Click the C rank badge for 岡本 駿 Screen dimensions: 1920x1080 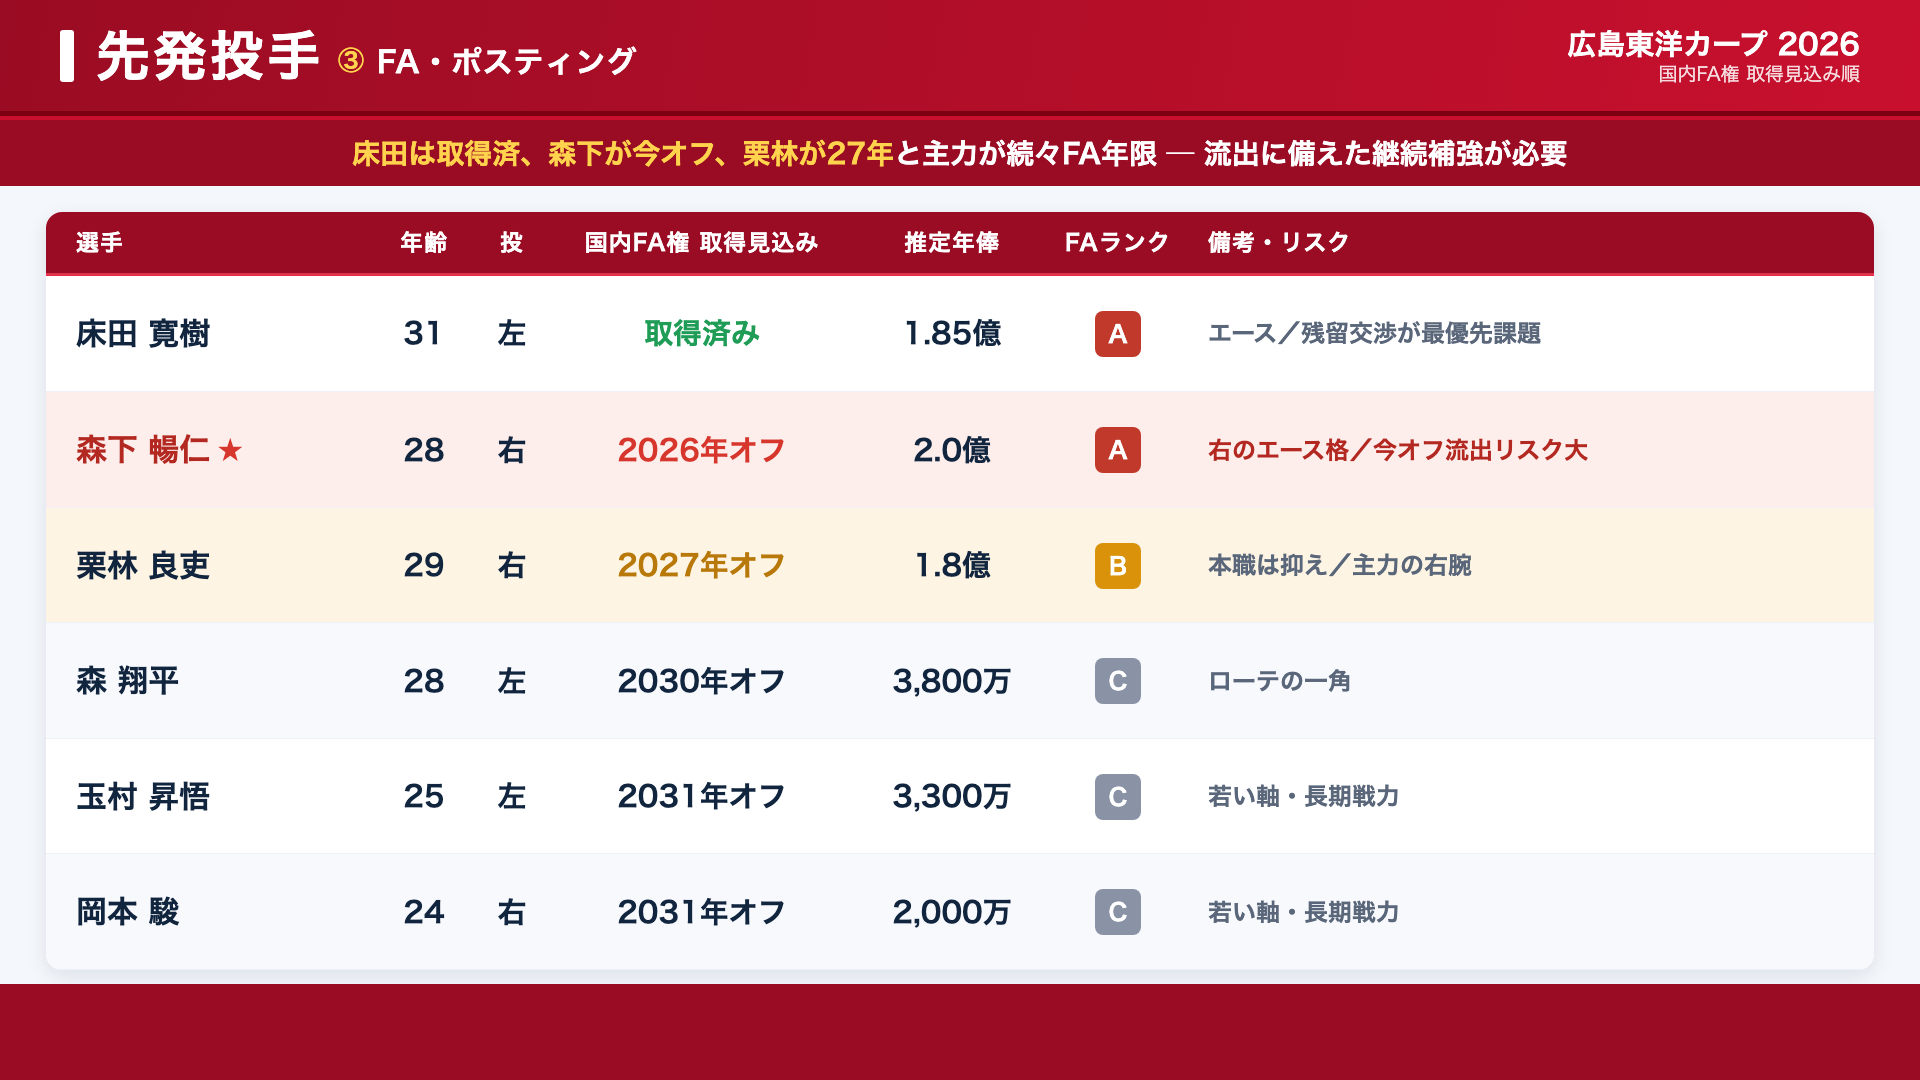click(x=1117, y=912)
